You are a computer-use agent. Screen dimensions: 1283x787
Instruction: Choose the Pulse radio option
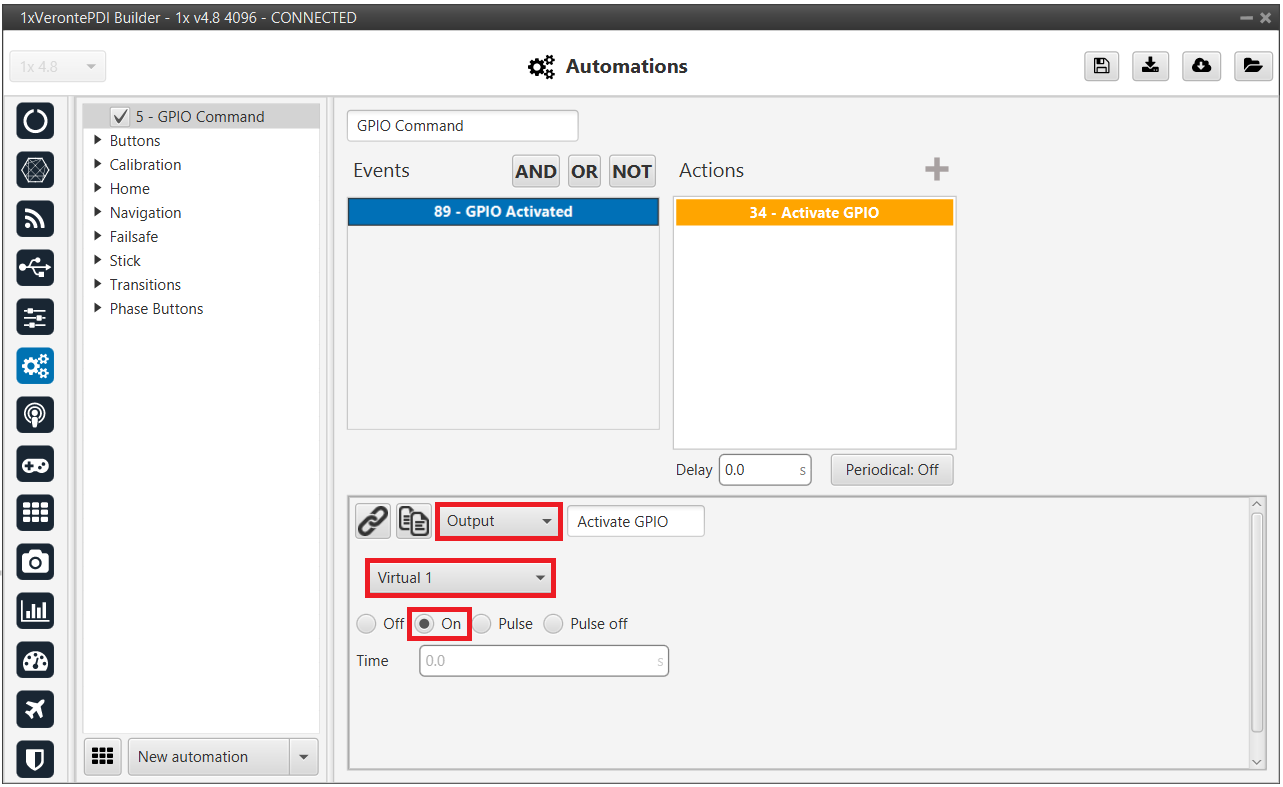[483, 624]
